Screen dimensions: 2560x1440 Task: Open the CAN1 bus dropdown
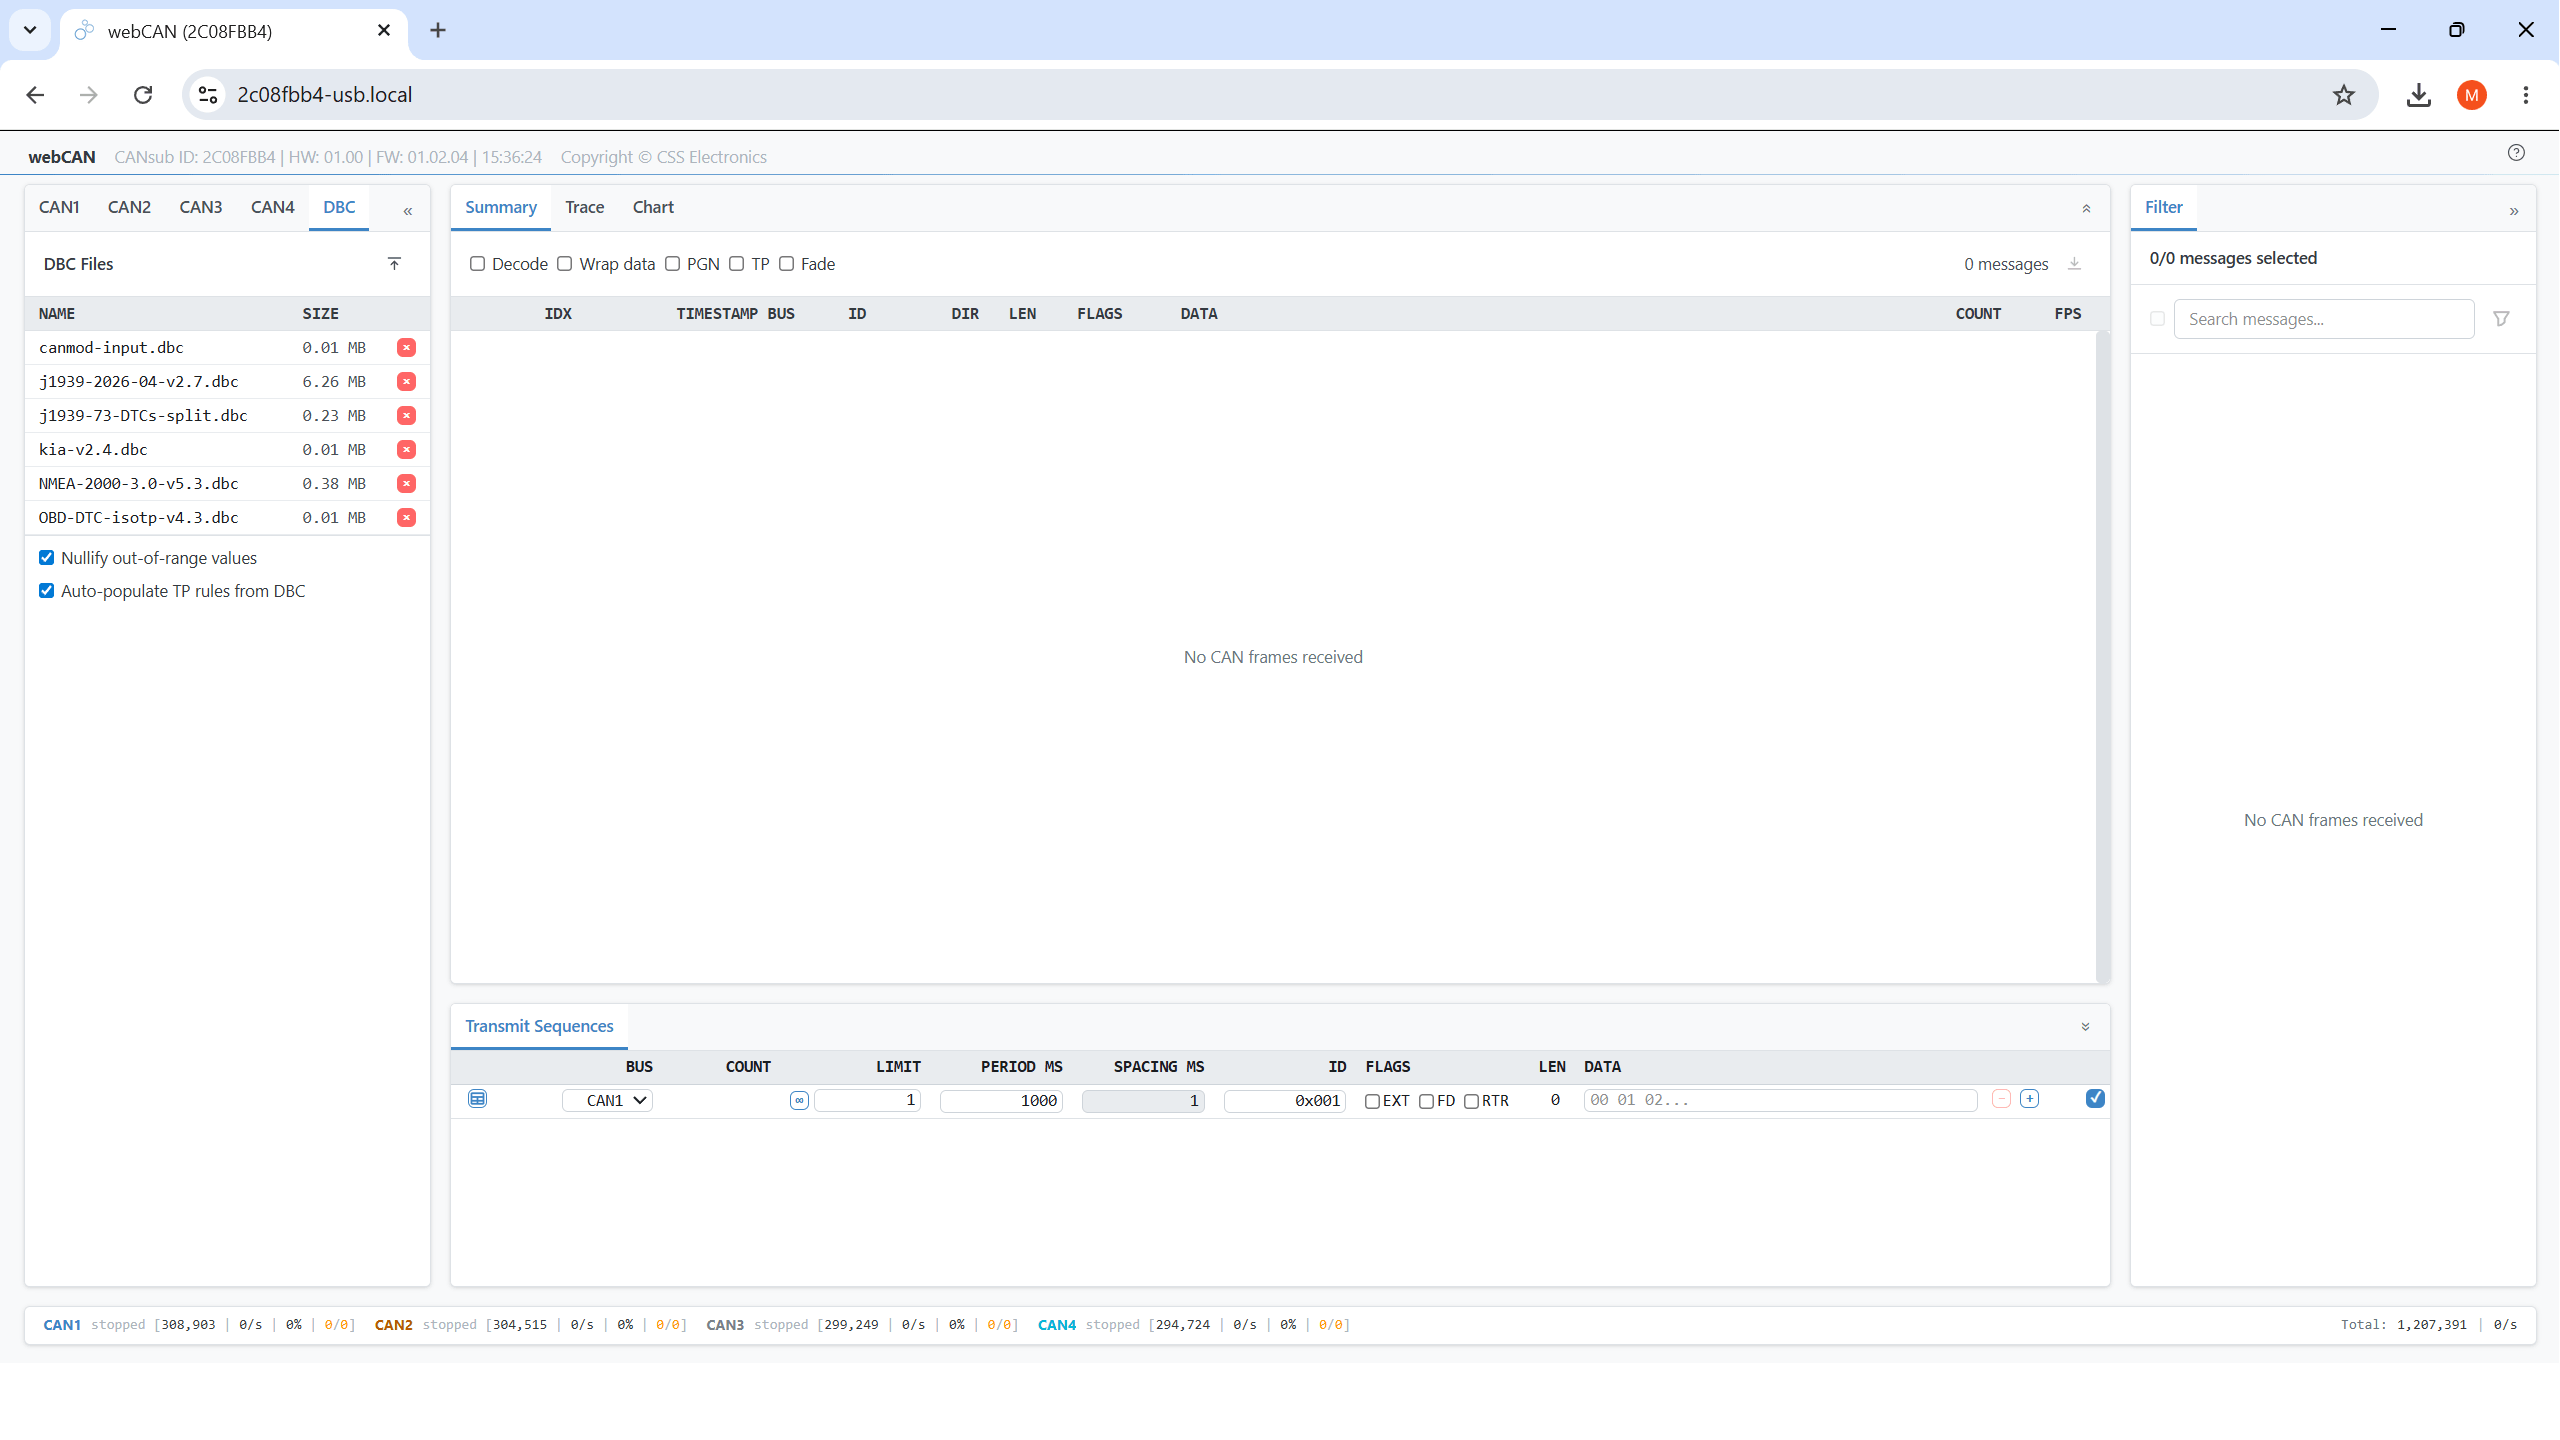click(607, 1100)
